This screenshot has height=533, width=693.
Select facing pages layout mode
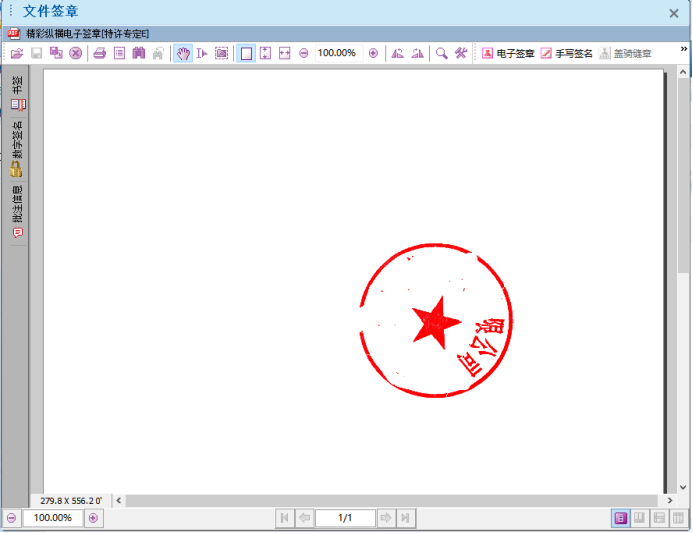[639, 518]
